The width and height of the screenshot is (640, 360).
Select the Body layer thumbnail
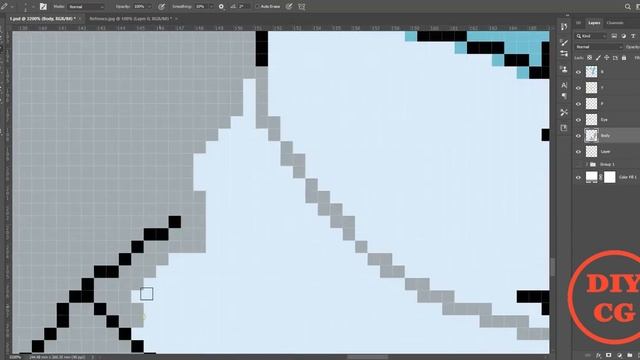pos(591,136)
